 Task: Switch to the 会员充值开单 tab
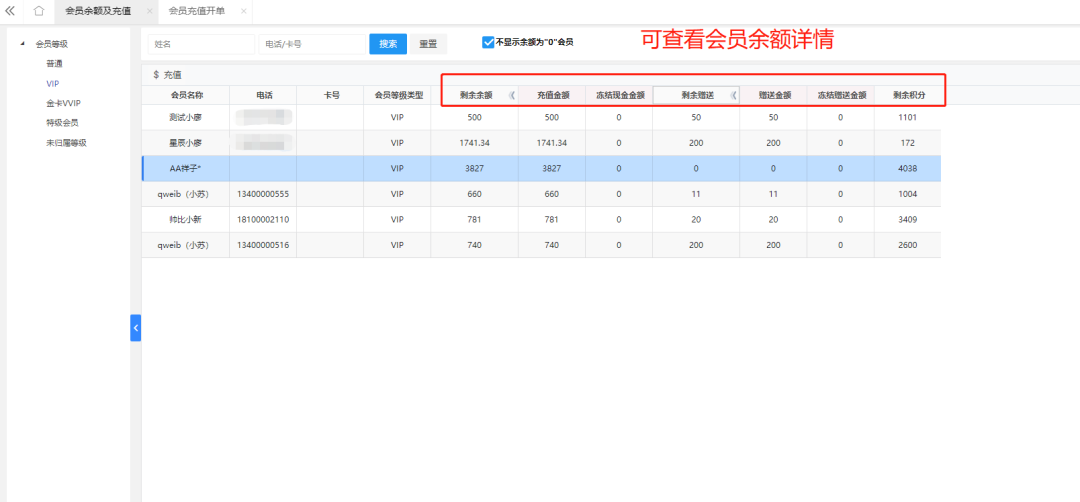tap(196, 11)
